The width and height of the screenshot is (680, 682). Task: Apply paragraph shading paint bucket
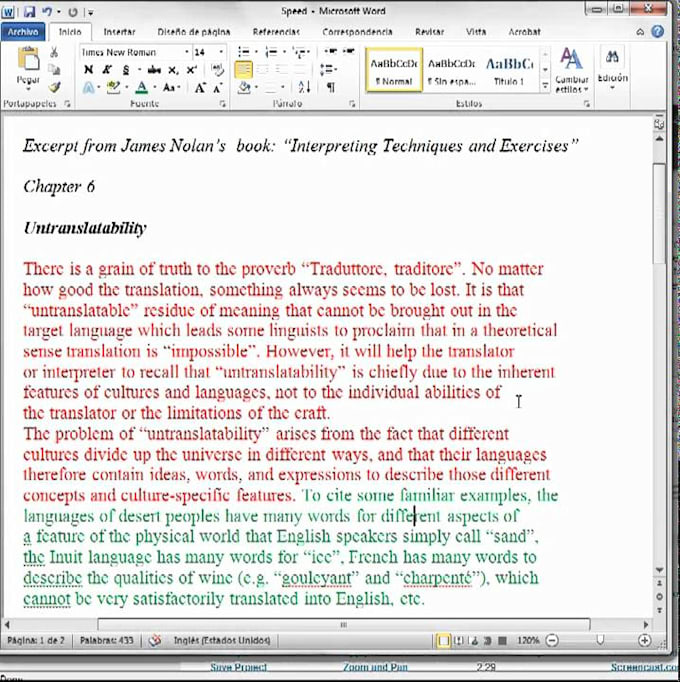click(244, 88)
